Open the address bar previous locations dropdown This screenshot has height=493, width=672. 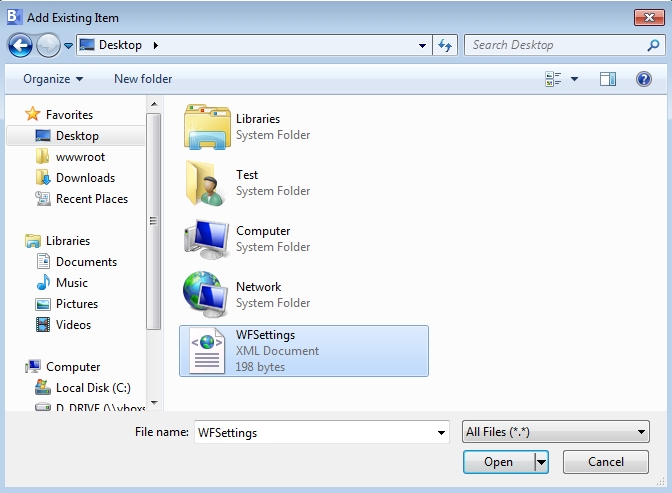point(423,45)
